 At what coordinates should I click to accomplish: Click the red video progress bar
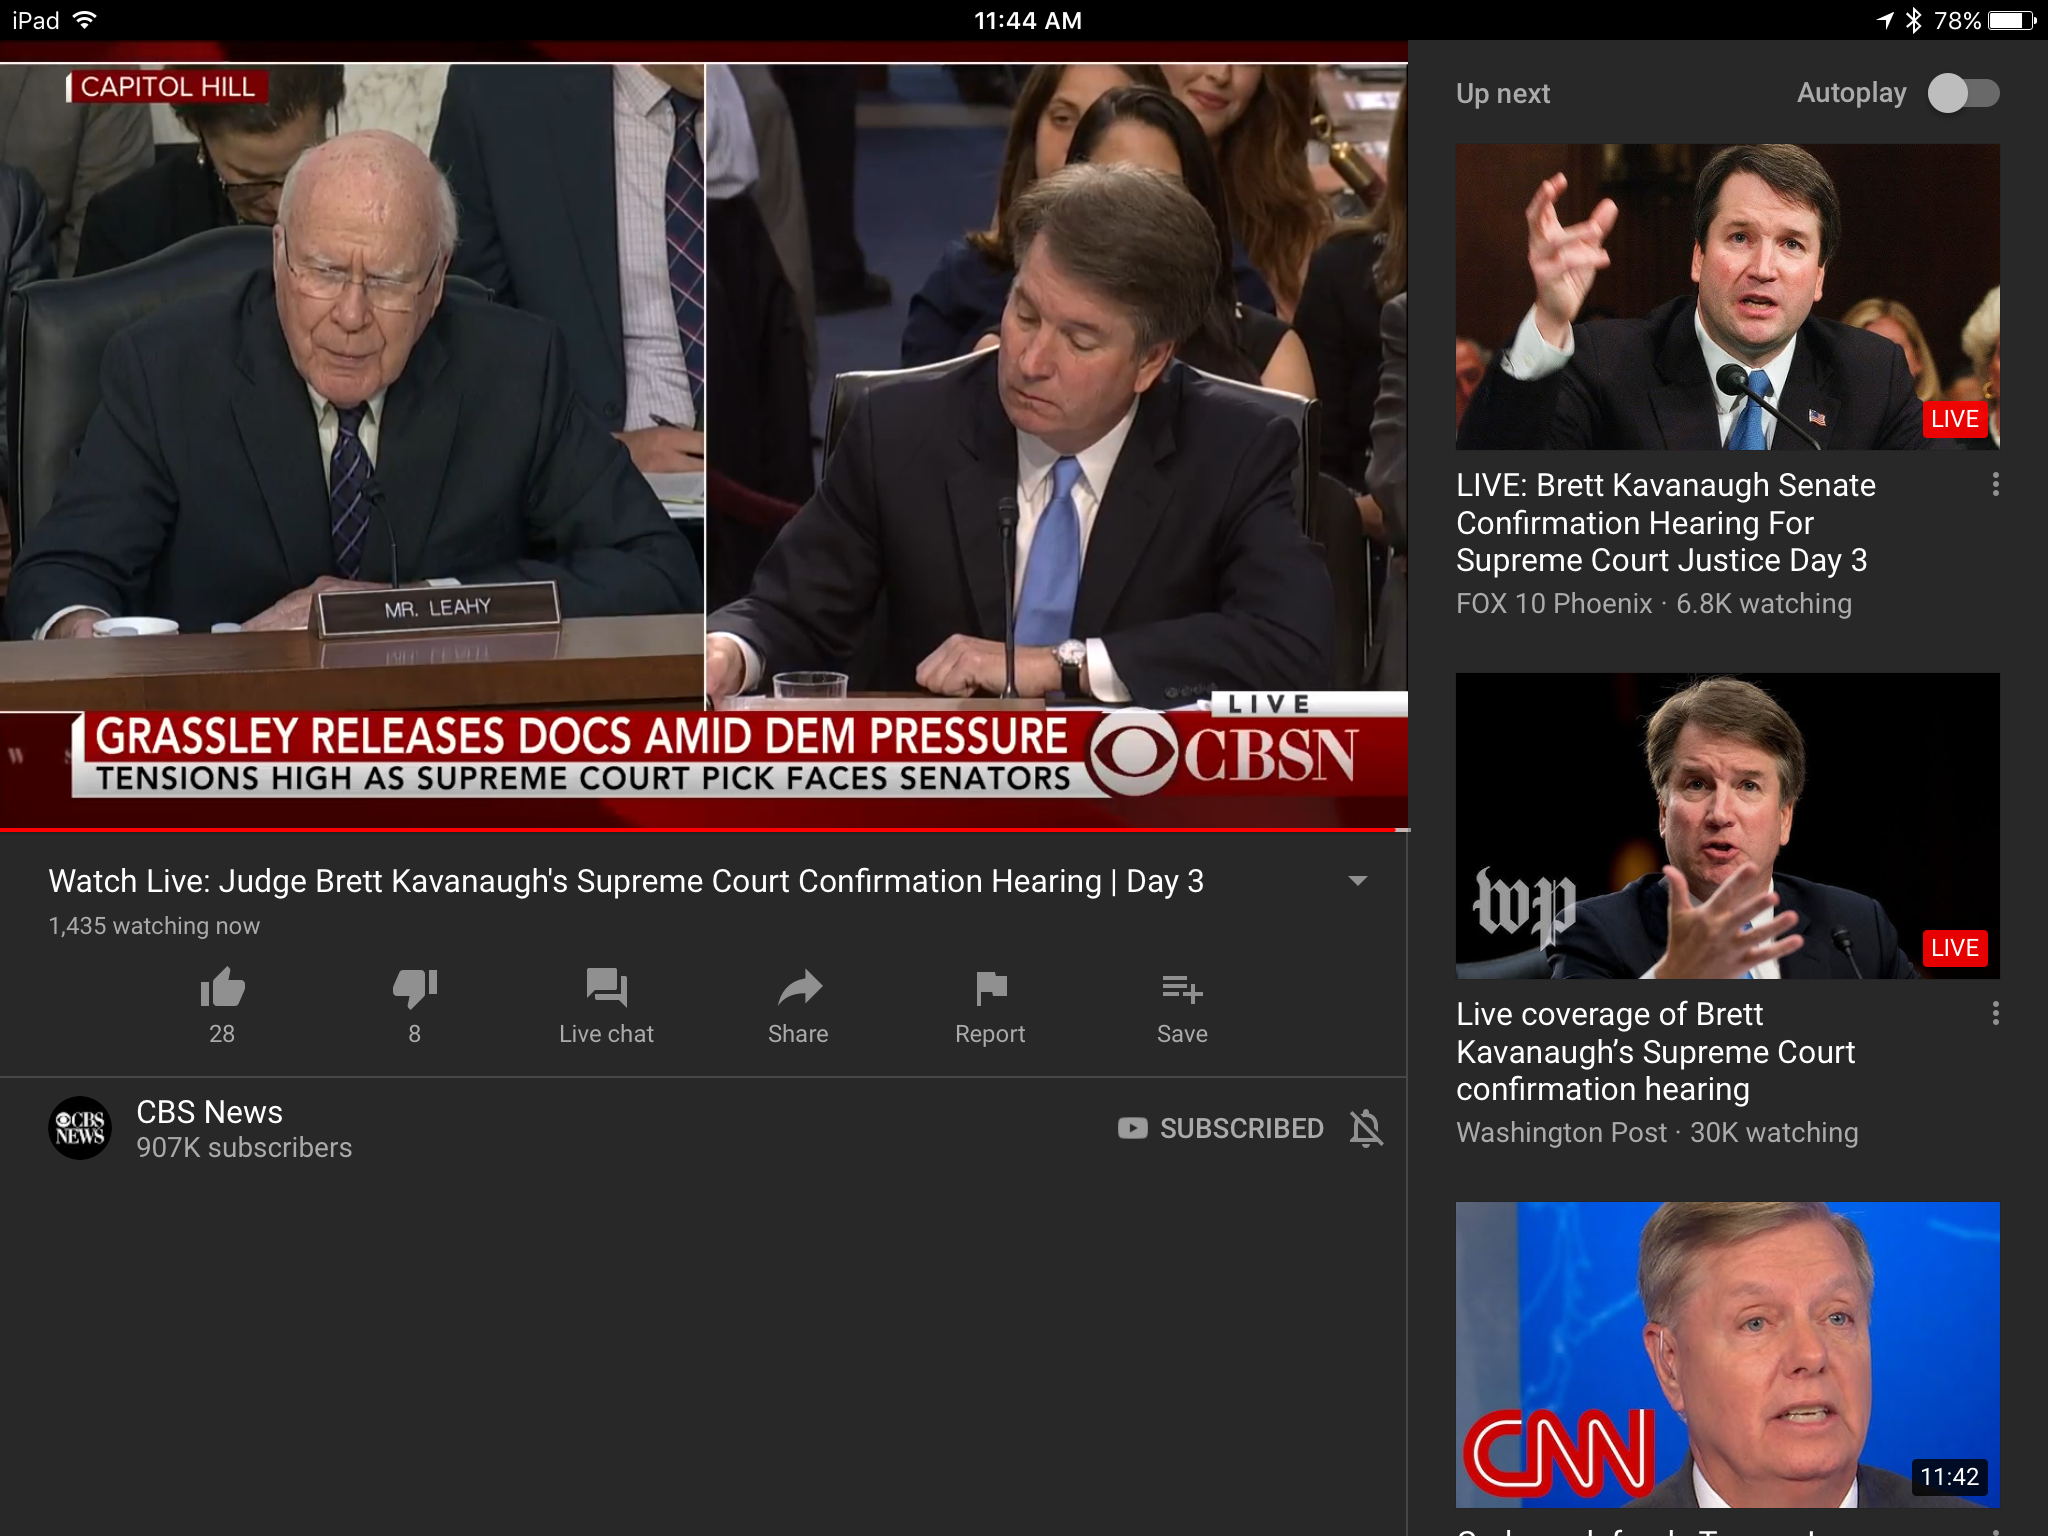point(704,830)
